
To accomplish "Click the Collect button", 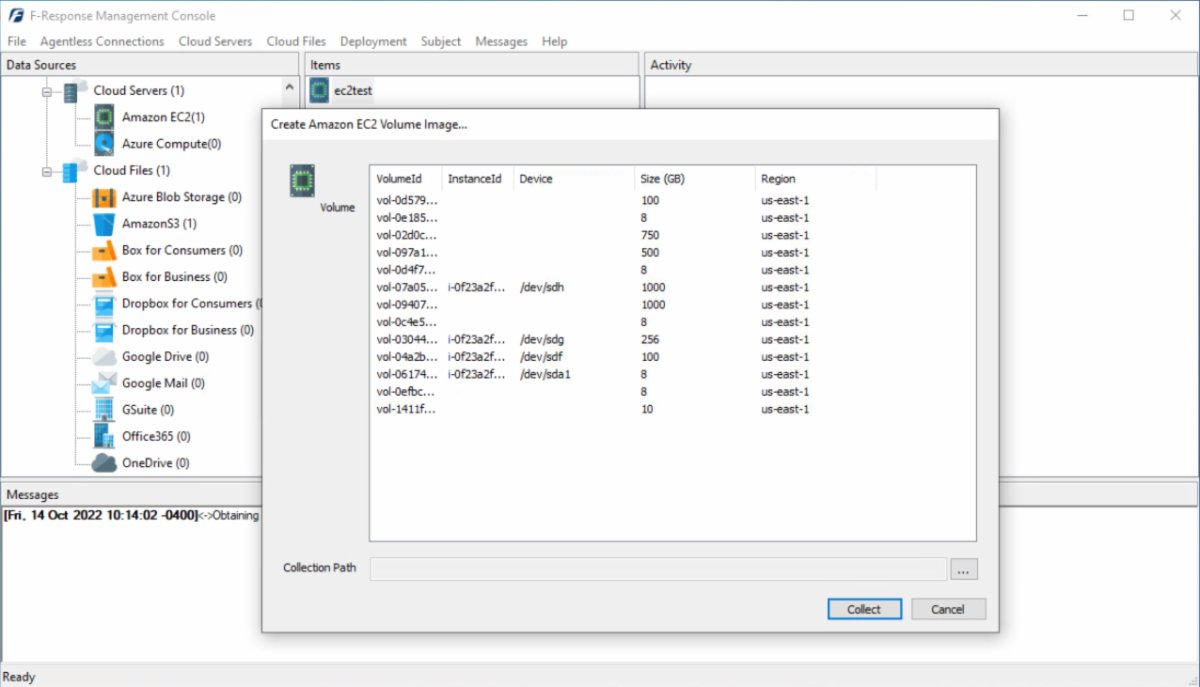I will [863, 609].
